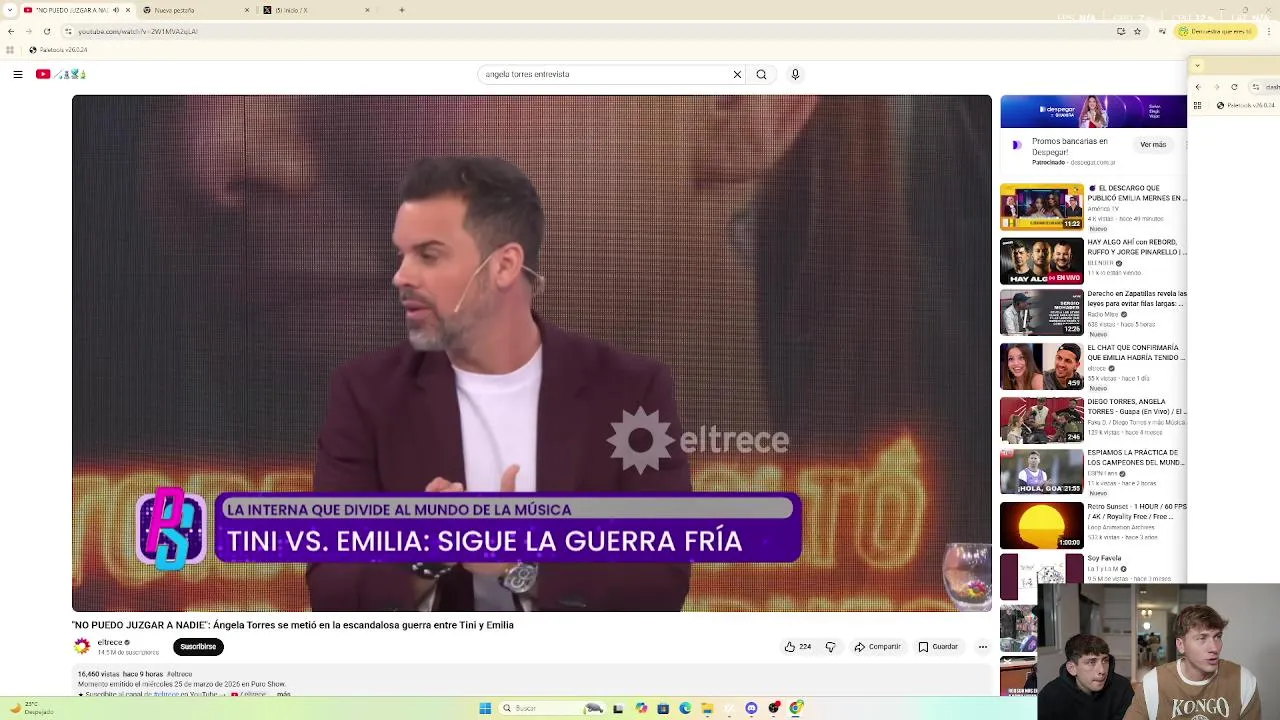Start voice search with microphone icon
The image size is (1280, 720).
point(795,74)
